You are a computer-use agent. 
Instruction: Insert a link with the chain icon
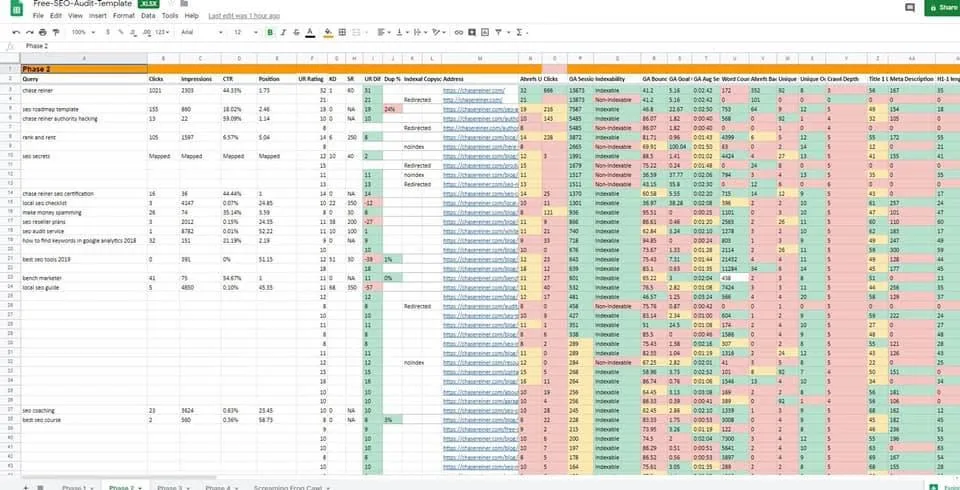(459, 32)
